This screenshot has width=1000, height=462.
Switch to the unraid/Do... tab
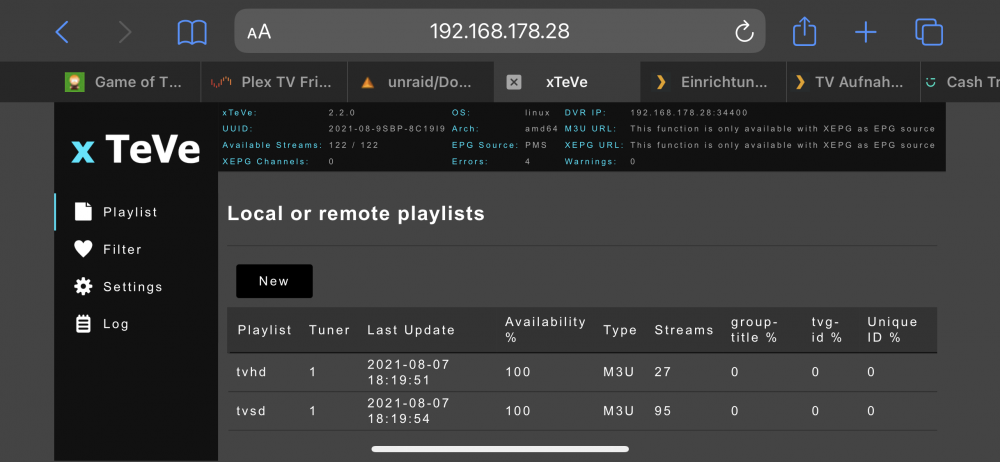pos(421,82)
